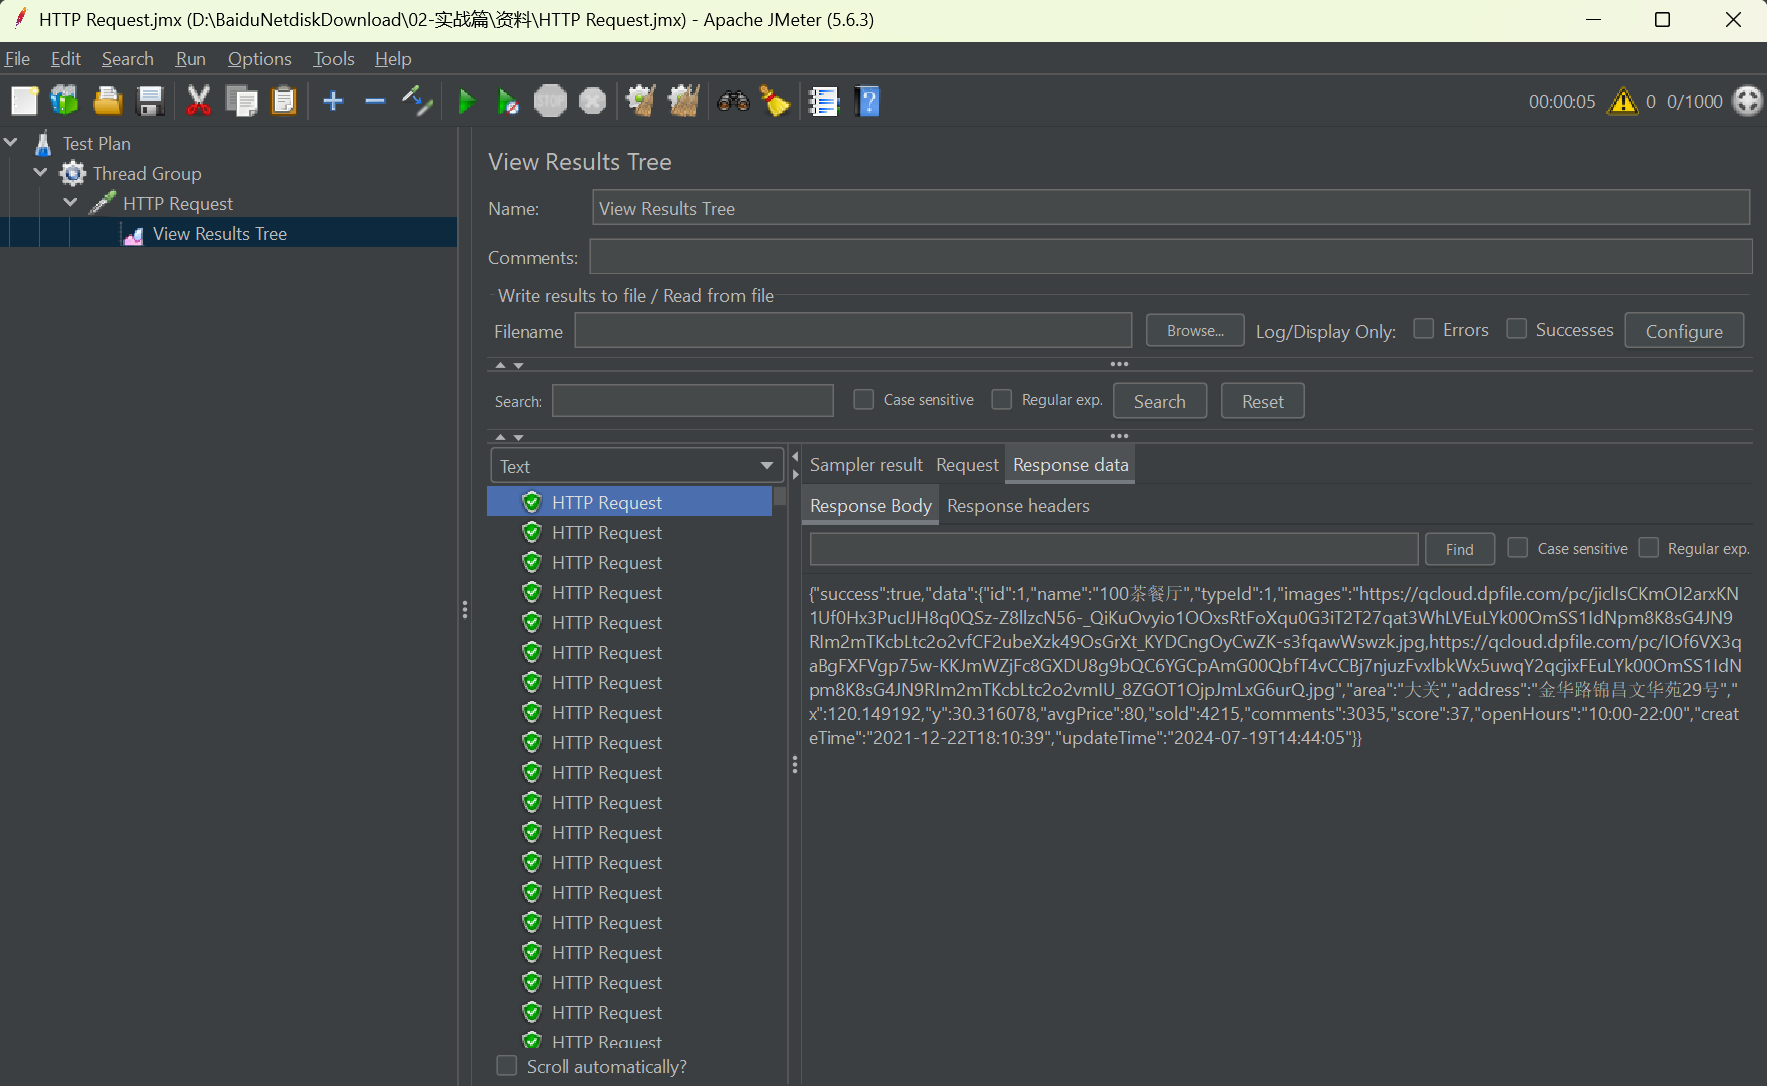
Task: Open the File menu
Action: (x=17, y=59)
